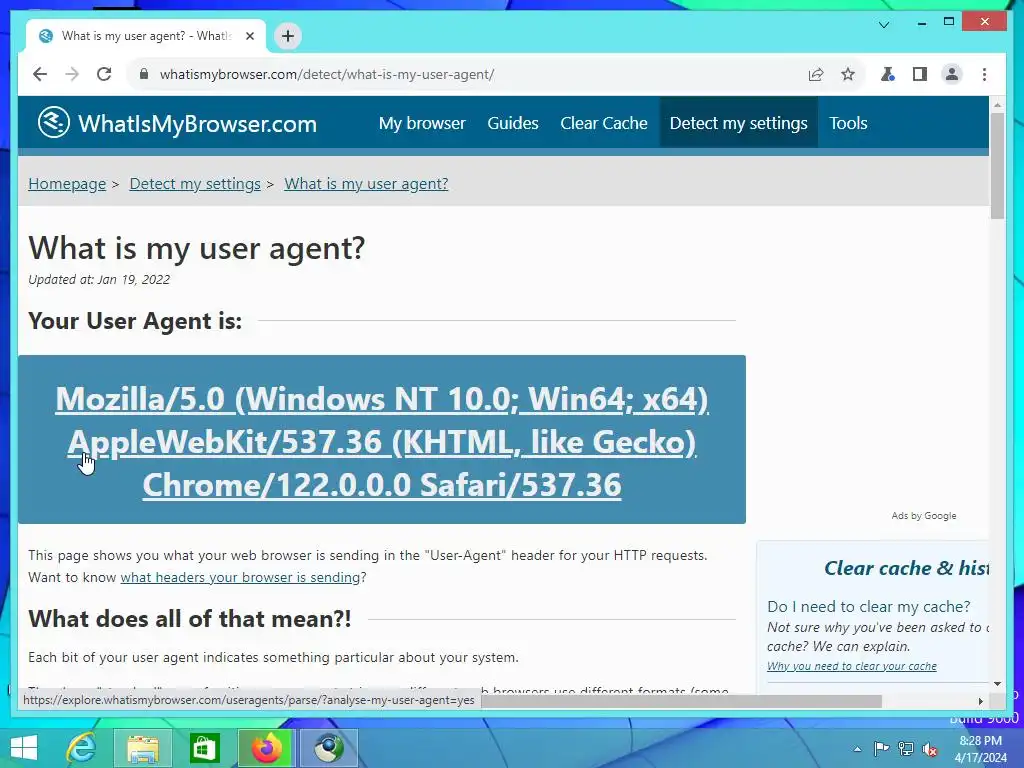Select Detect my settings nav item
This screenshot has height=768, width=1024.
click(739, 123)
